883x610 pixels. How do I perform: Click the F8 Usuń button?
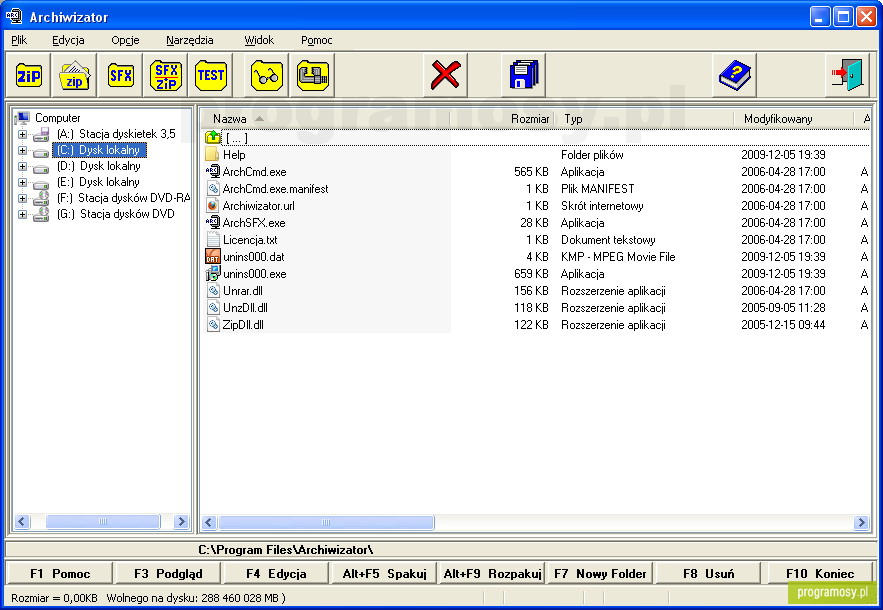tap(708, 573)
